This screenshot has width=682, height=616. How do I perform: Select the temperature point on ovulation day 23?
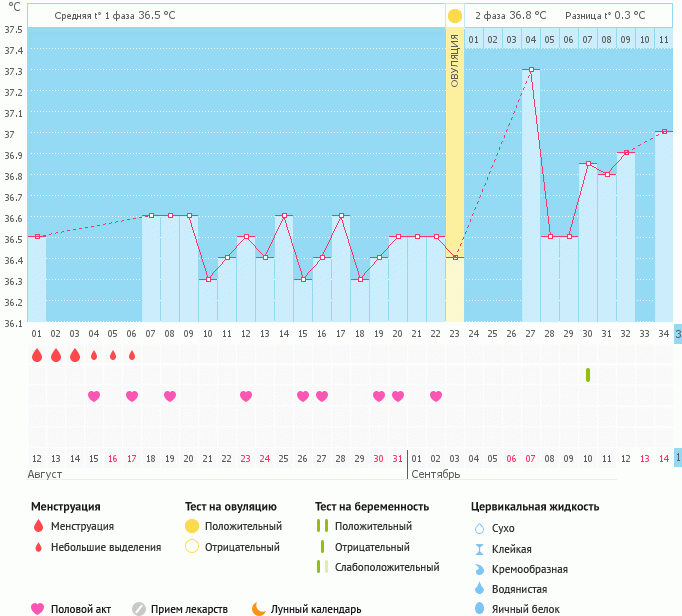(x=455, y=257)
